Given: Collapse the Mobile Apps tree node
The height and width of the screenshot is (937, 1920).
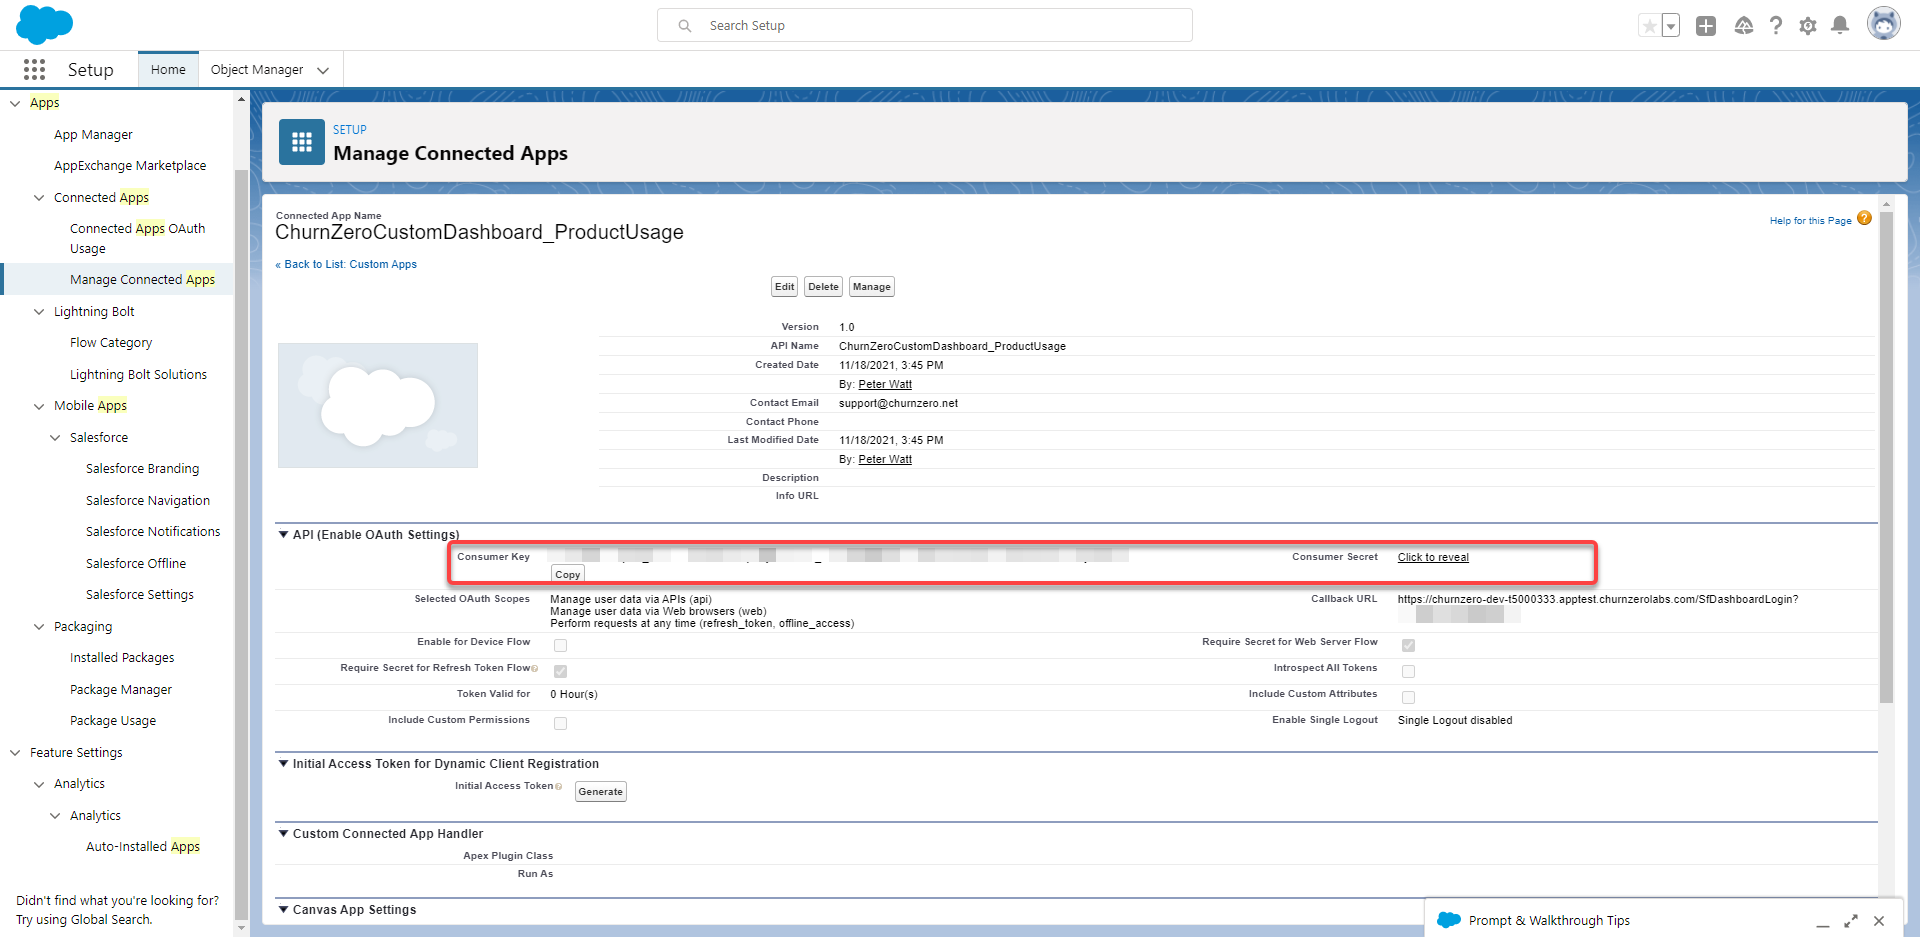Looking at the screenshot, I should point(39,406).
